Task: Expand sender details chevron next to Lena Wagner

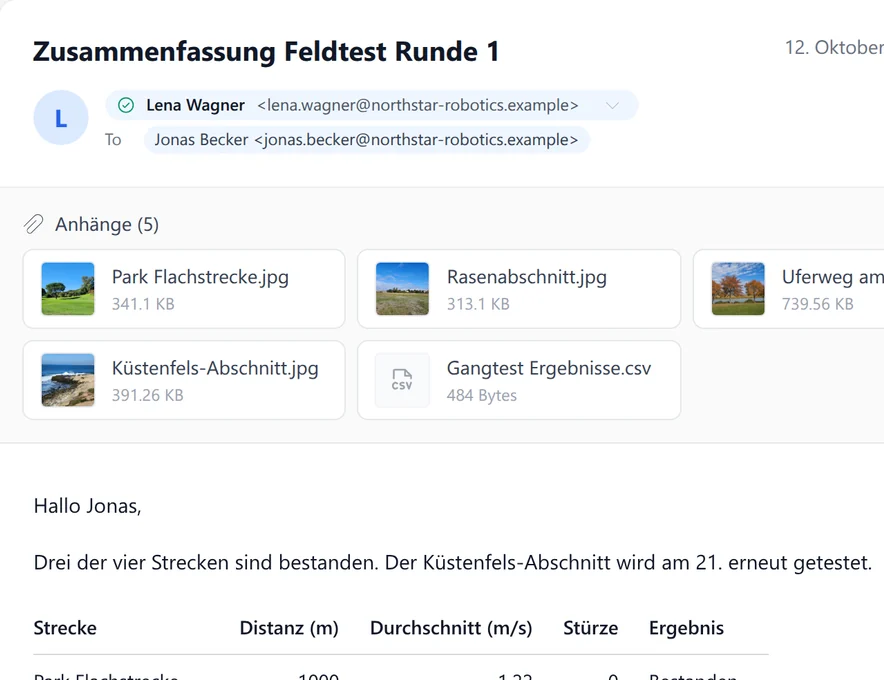Action: point(612,105)
